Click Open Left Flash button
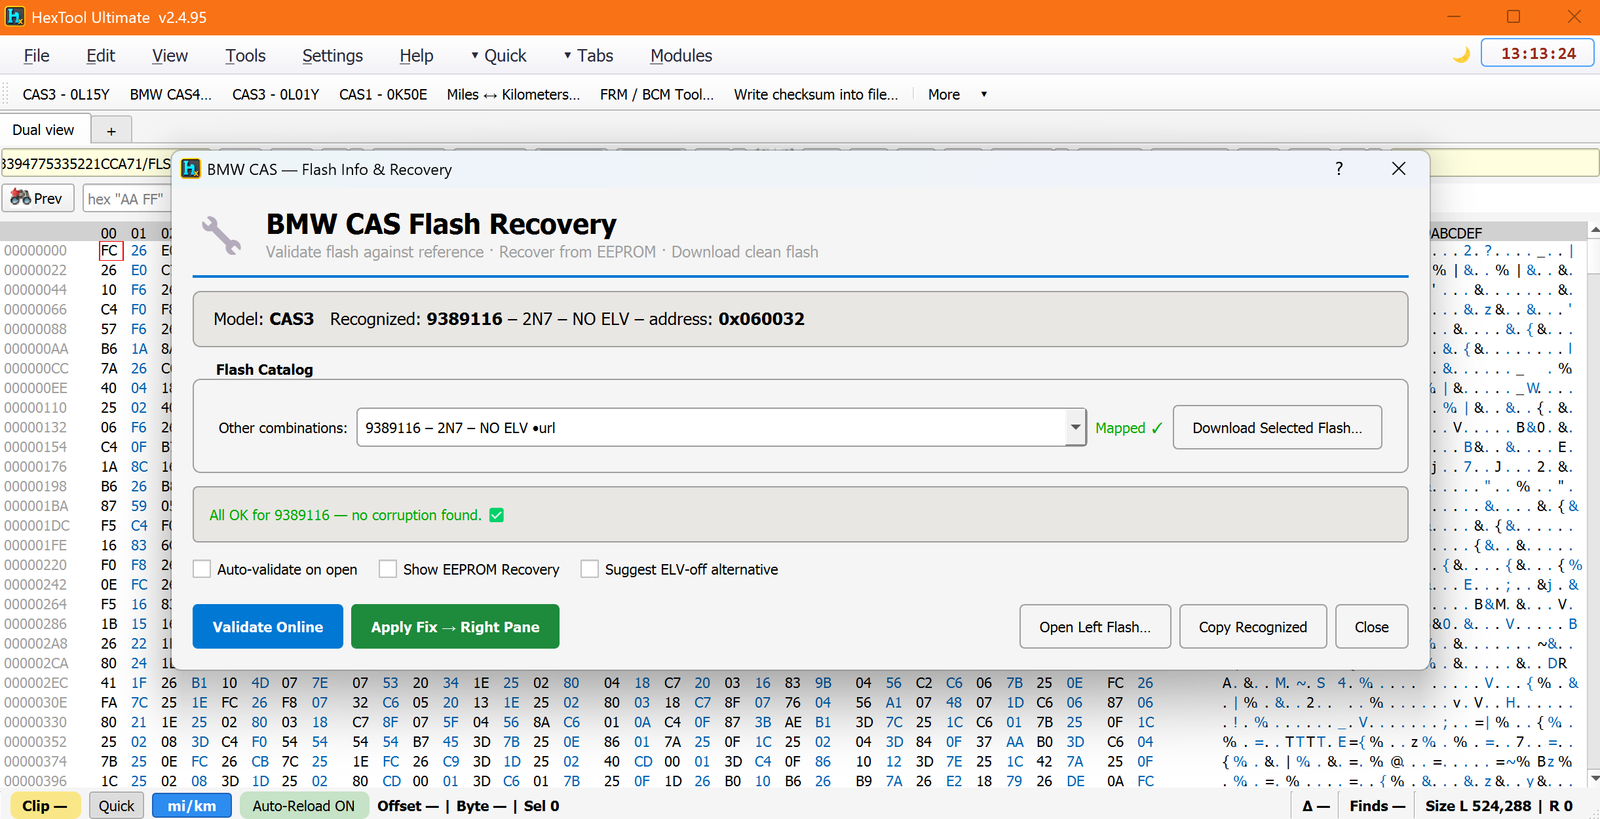Image resolution: width=1600 pixels, height=819 pixels. 1095,627
